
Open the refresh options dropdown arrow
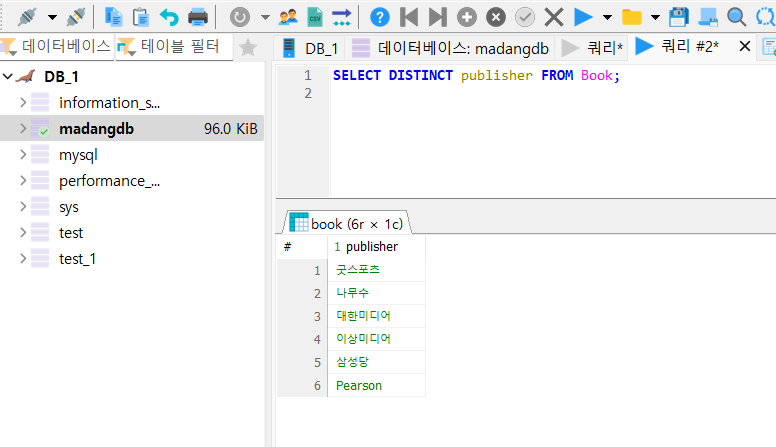265,18
